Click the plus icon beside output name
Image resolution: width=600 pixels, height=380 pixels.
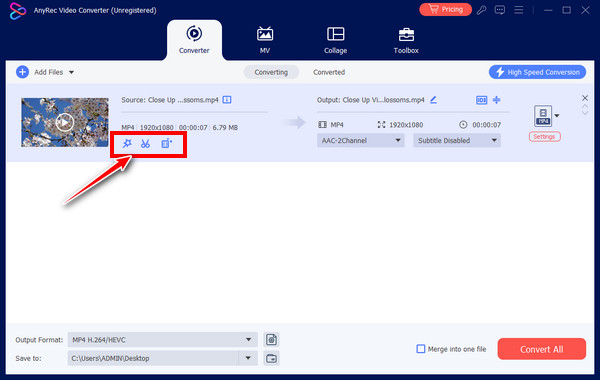pos(496,100)
